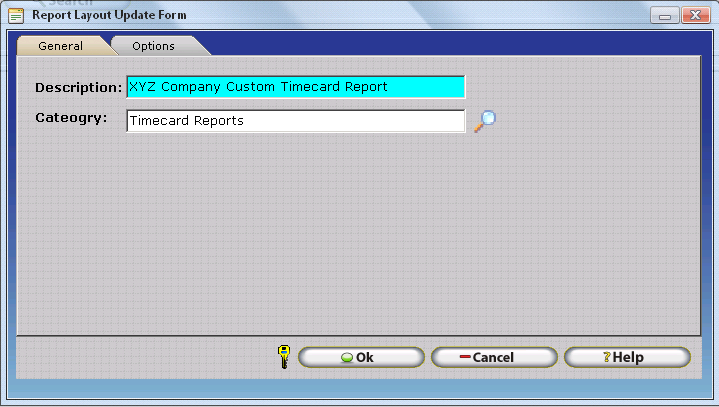Click the green oval icon on Ok
This screenshot has height=407, width=719.
coord(346,358)
